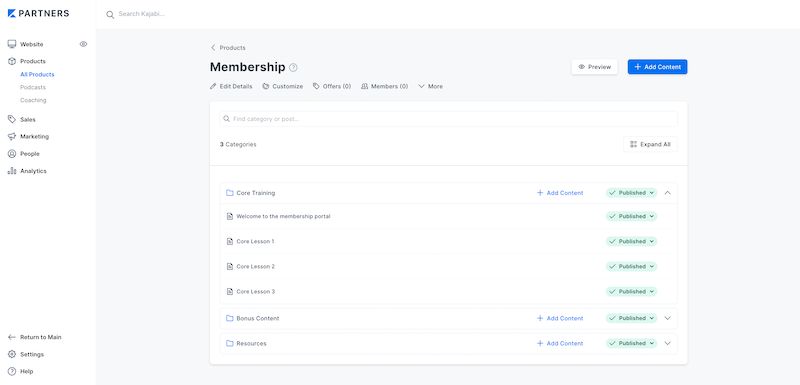Open the Analytics menu item
This screenshot has height=385, width=800.
pyautogui.click(x=33, y=171)
